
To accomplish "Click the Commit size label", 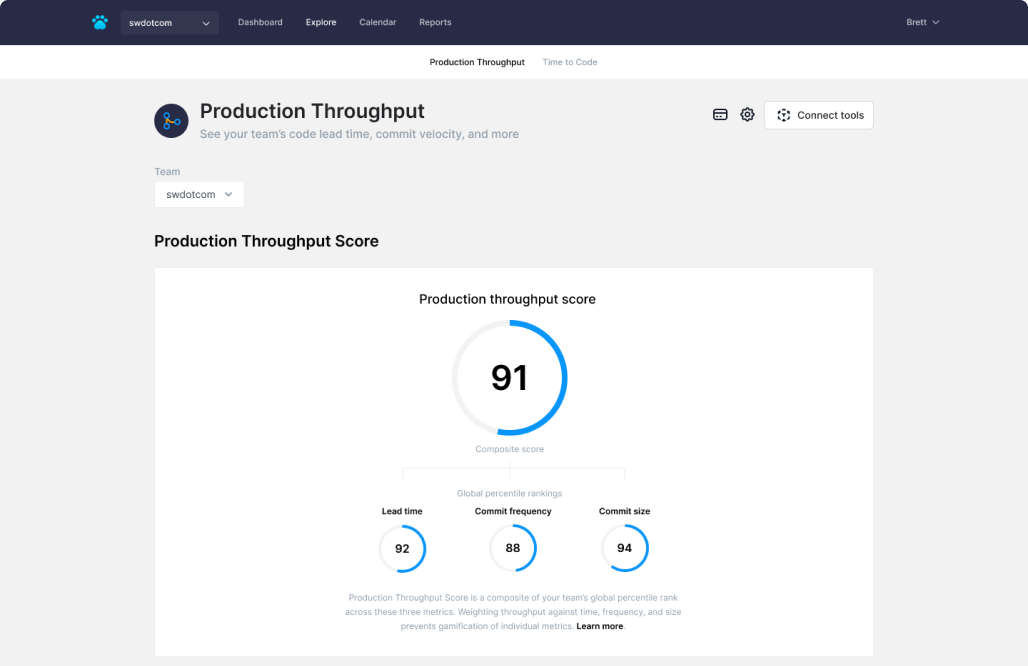I will pyautogui.click(x=624, y=511).
